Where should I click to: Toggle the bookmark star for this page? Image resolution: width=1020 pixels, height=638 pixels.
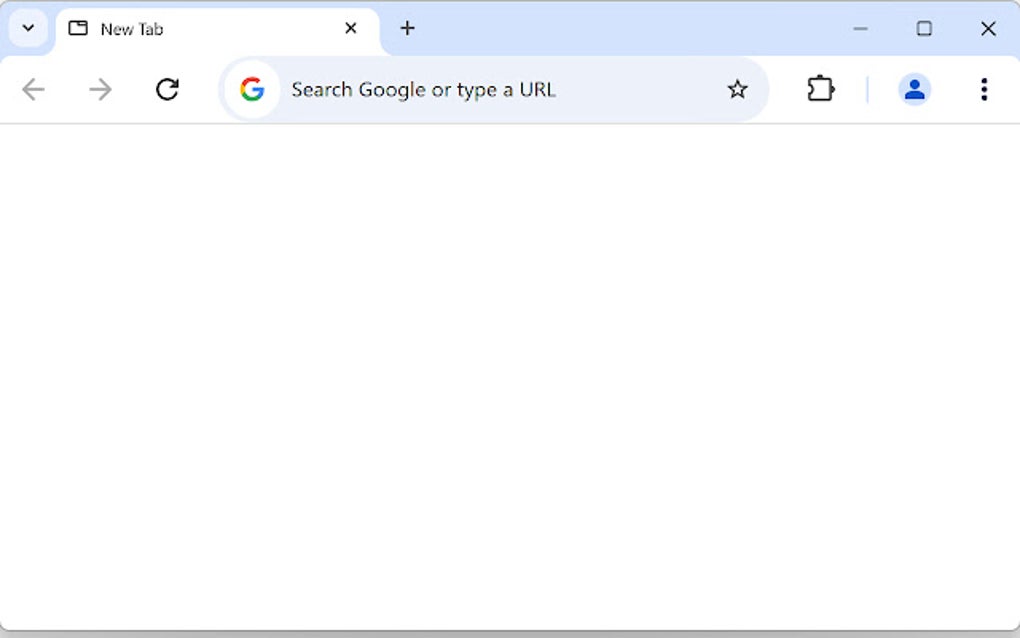tap(737, 89)
